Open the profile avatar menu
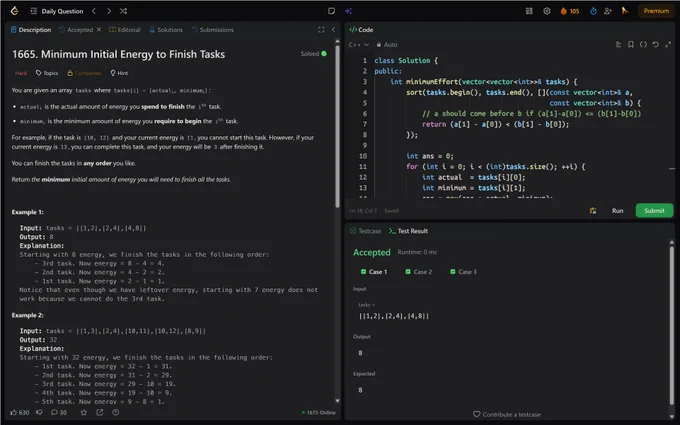This screenshot has width=680, height=425. click(625, 11)
